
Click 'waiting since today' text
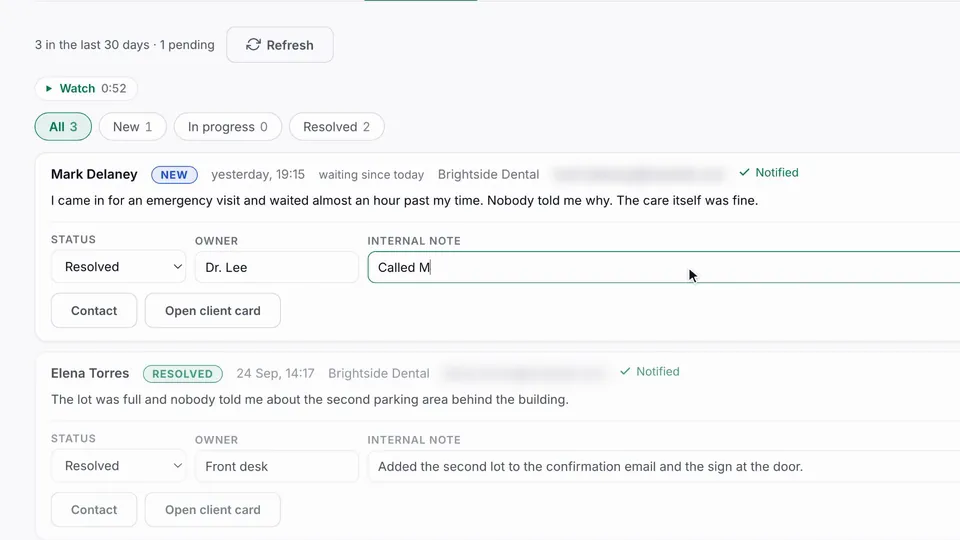(371, 174)
